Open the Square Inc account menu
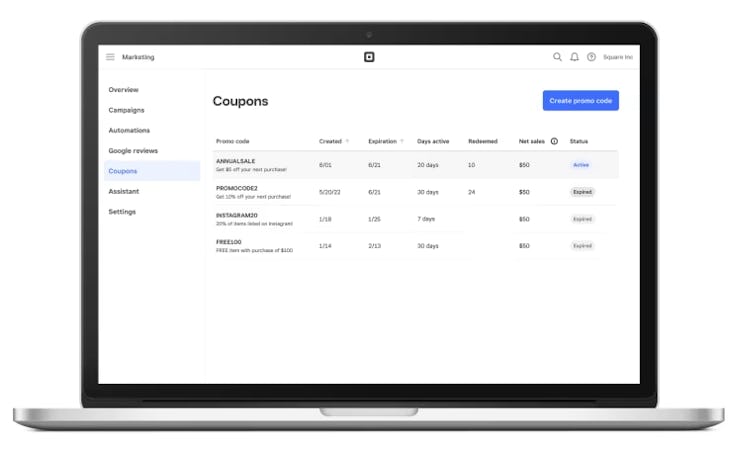747x450 pixels. (618, 57)
